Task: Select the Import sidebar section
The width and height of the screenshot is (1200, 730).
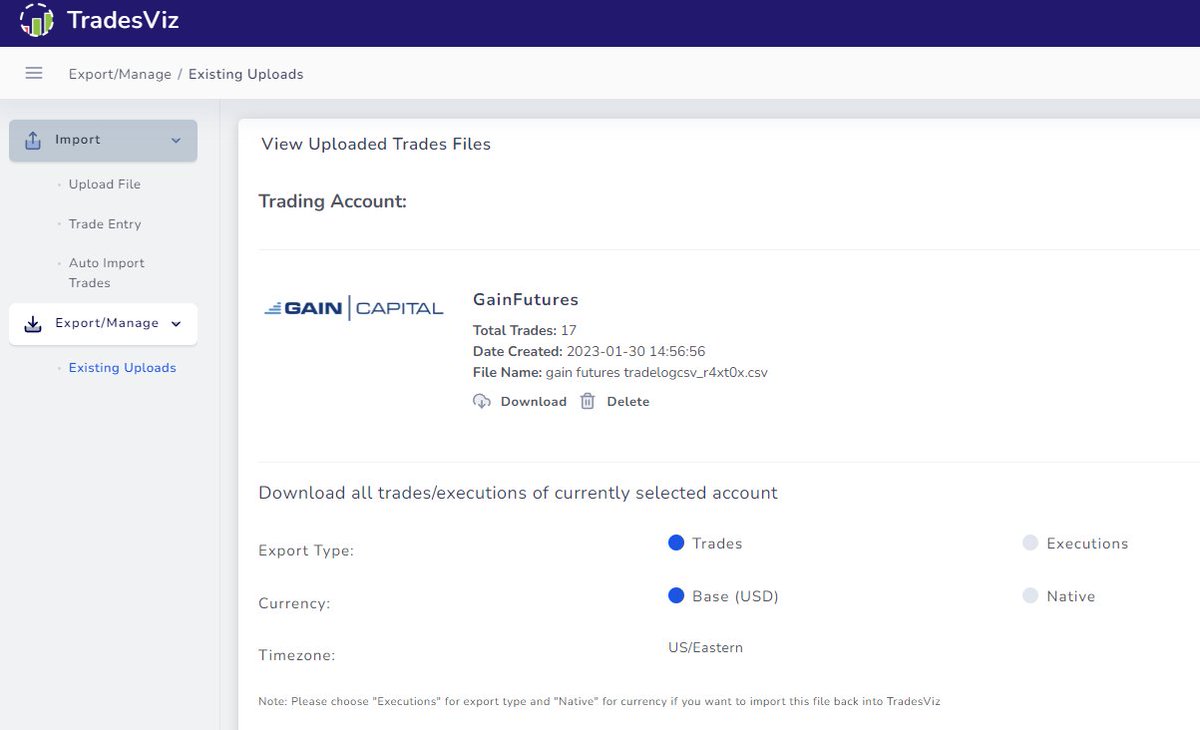Action: point(103,140)
